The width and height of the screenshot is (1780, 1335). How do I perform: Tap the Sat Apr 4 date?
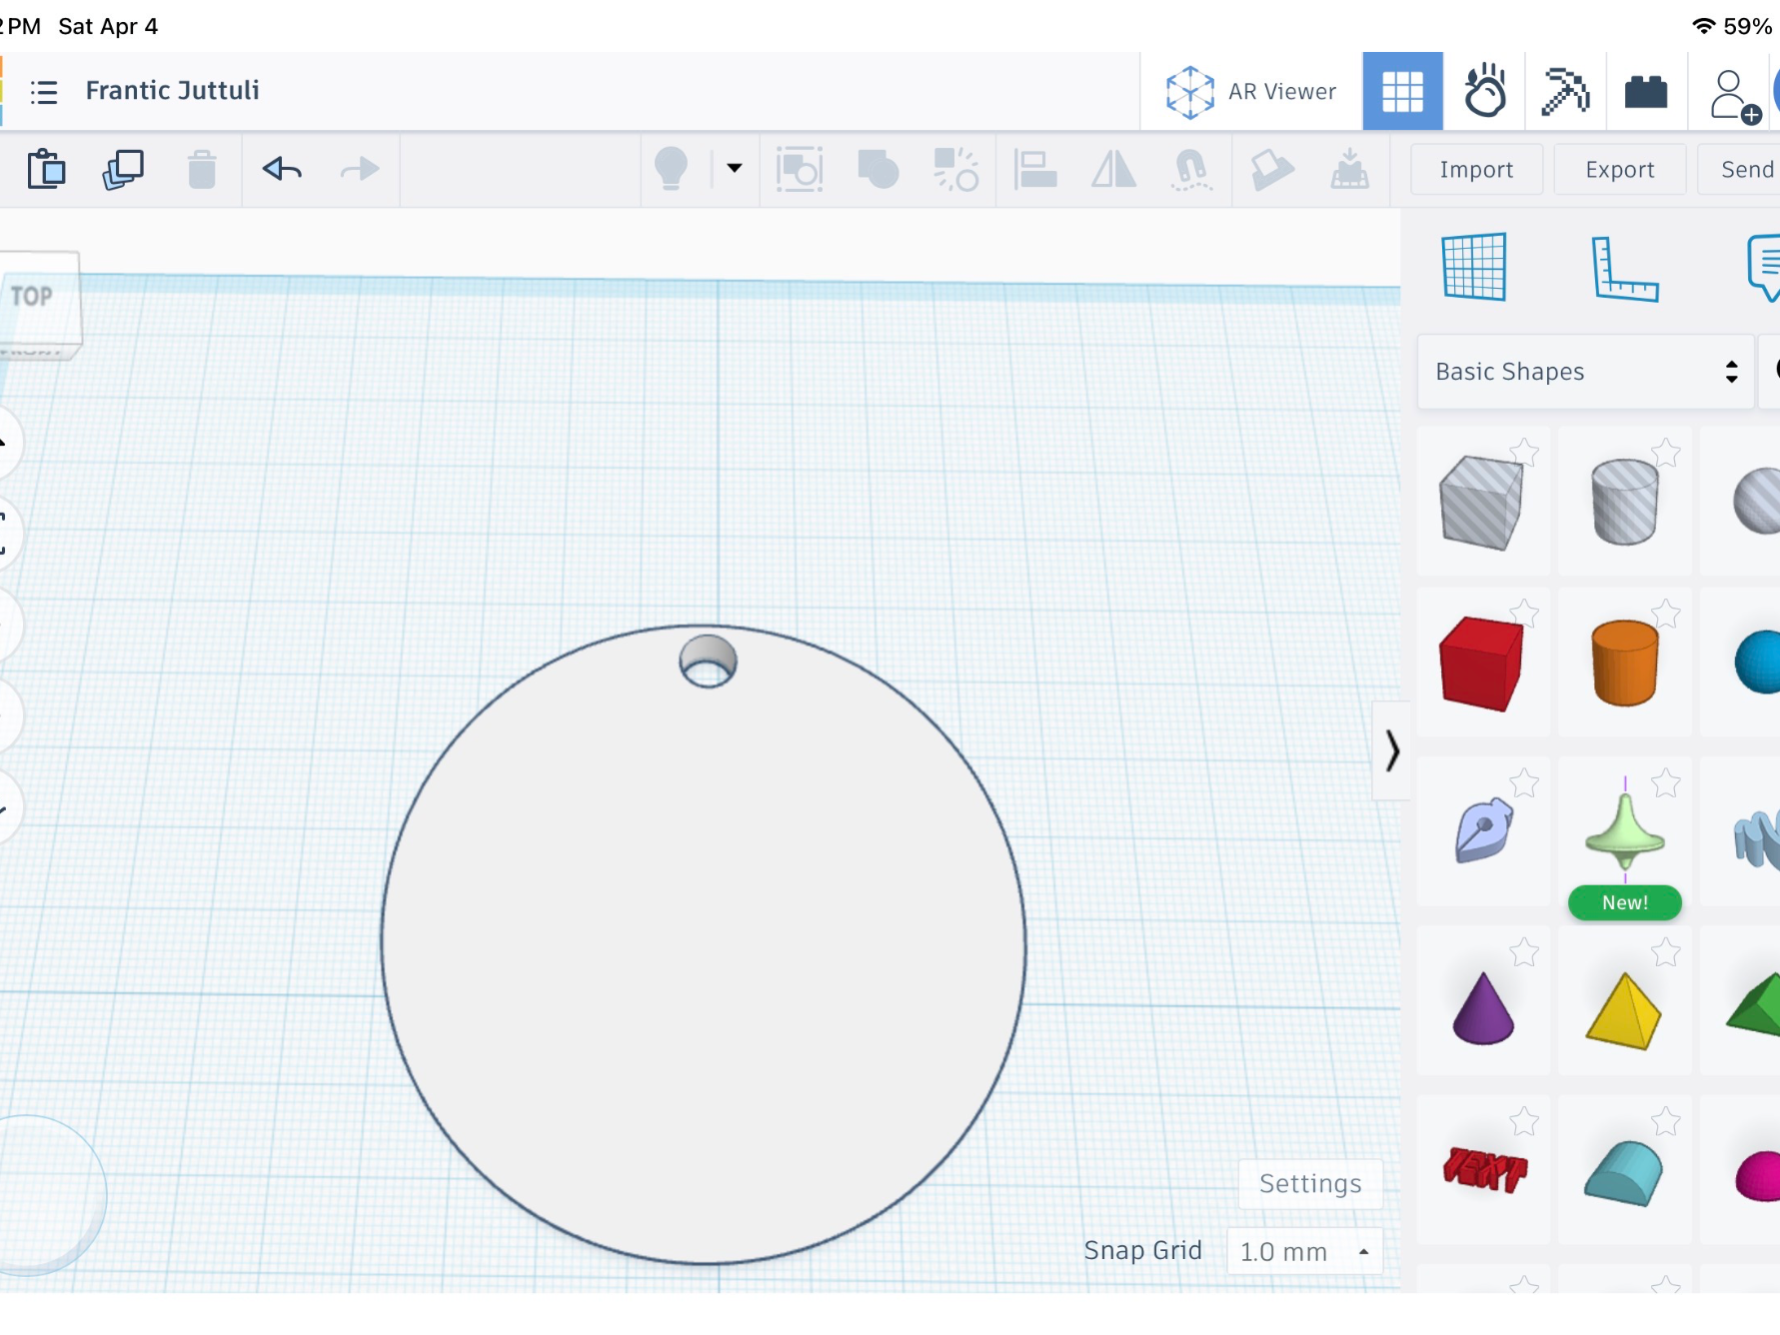(x=108, y=26)
